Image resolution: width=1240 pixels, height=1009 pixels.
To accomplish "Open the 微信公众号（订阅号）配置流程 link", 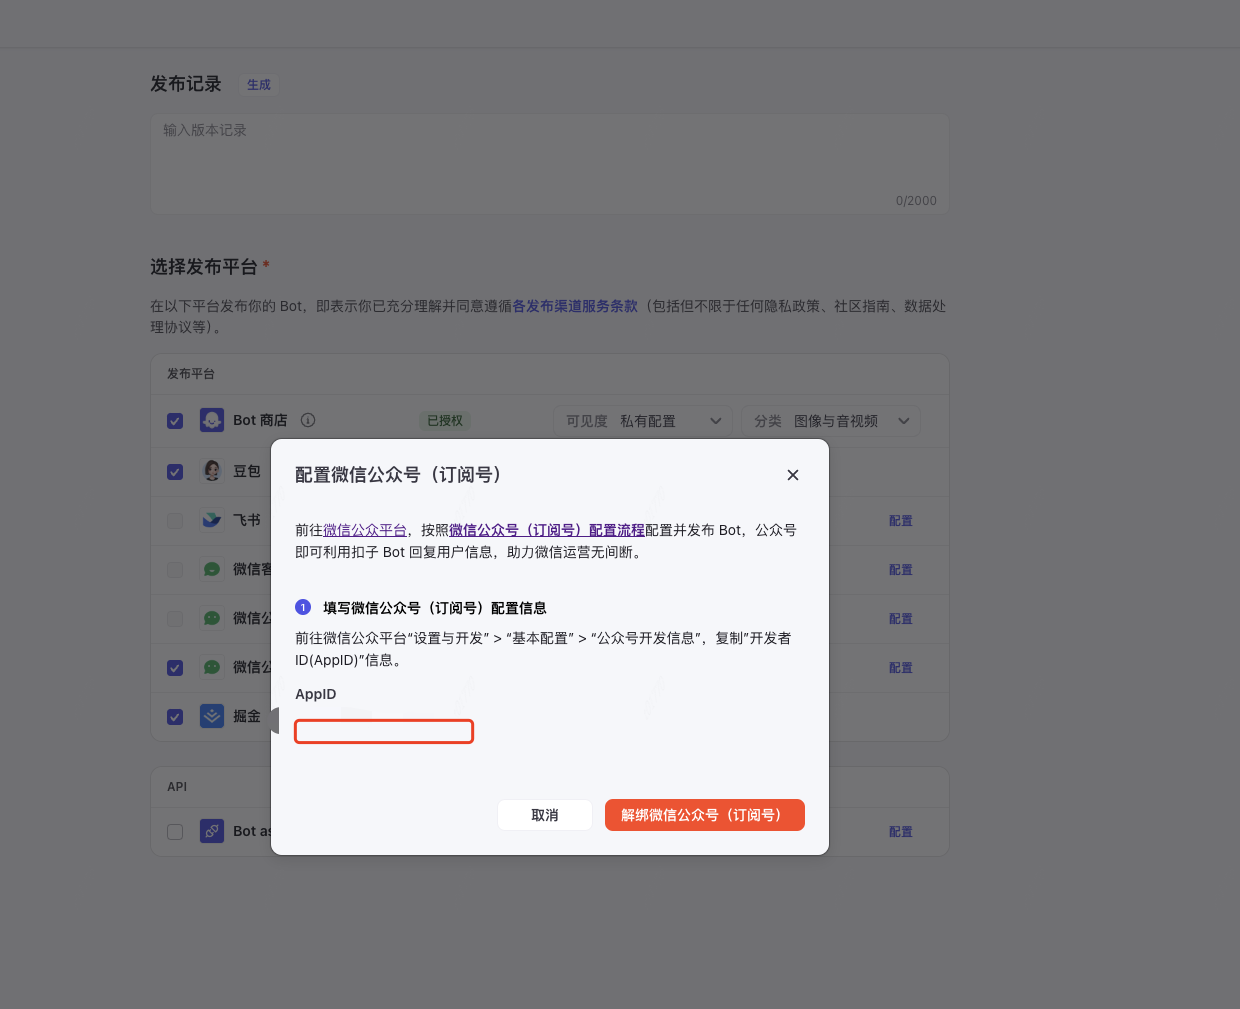I will 547,530.
